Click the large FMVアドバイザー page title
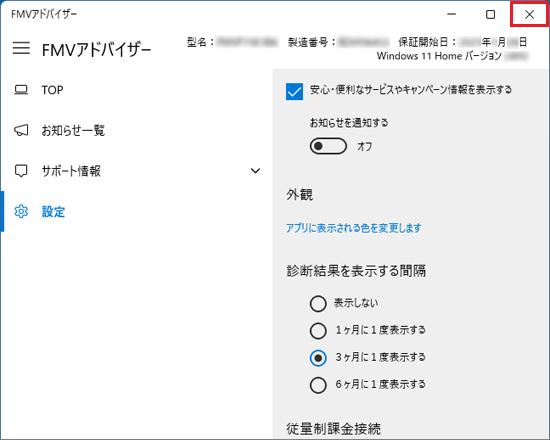550x440 pixels. tap(96, 50)
